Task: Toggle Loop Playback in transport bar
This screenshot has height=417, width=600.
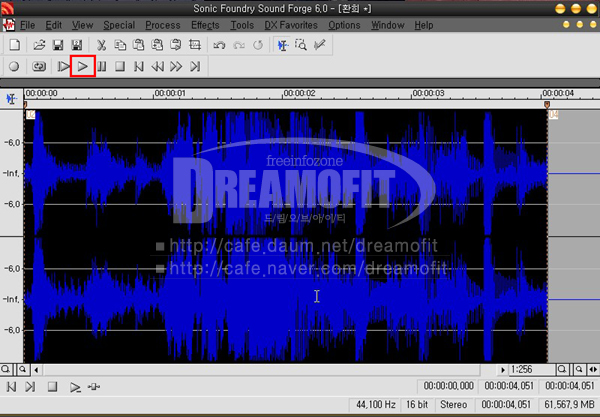Action: click(39, 67)
